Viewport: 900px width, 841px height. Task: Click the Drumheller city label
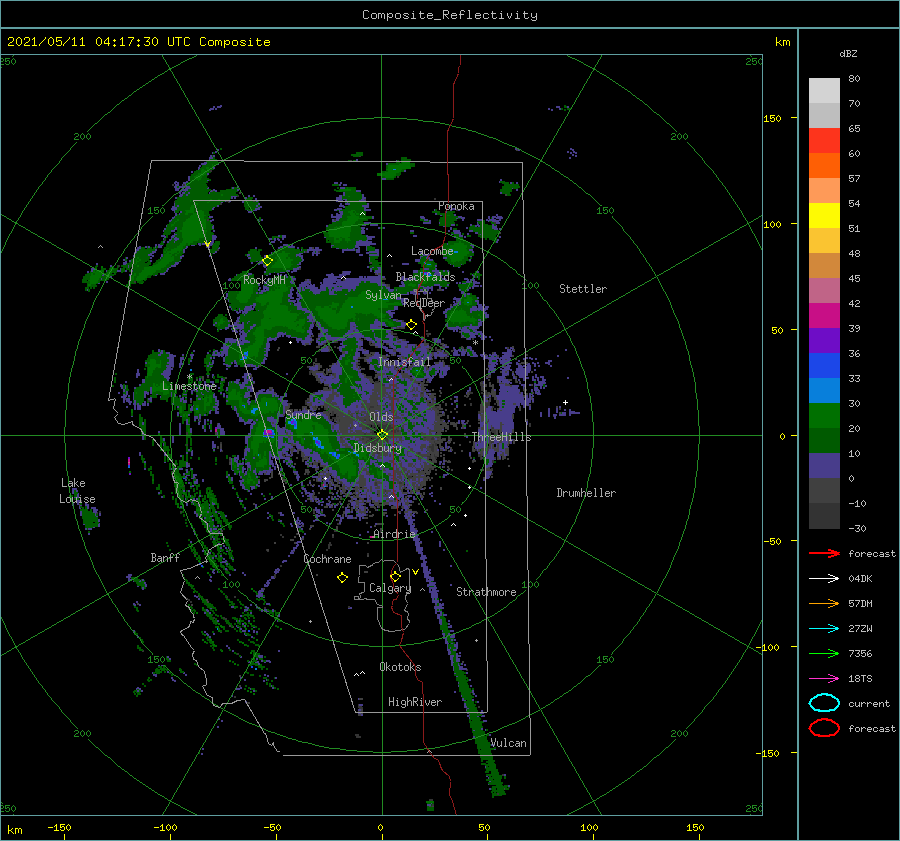(586, 493)
